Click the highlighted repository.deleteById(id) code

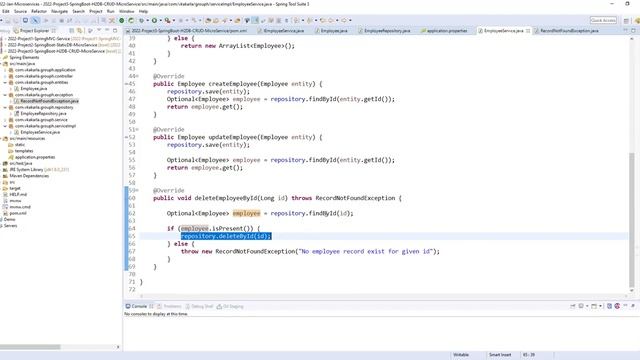click(226, 236)
